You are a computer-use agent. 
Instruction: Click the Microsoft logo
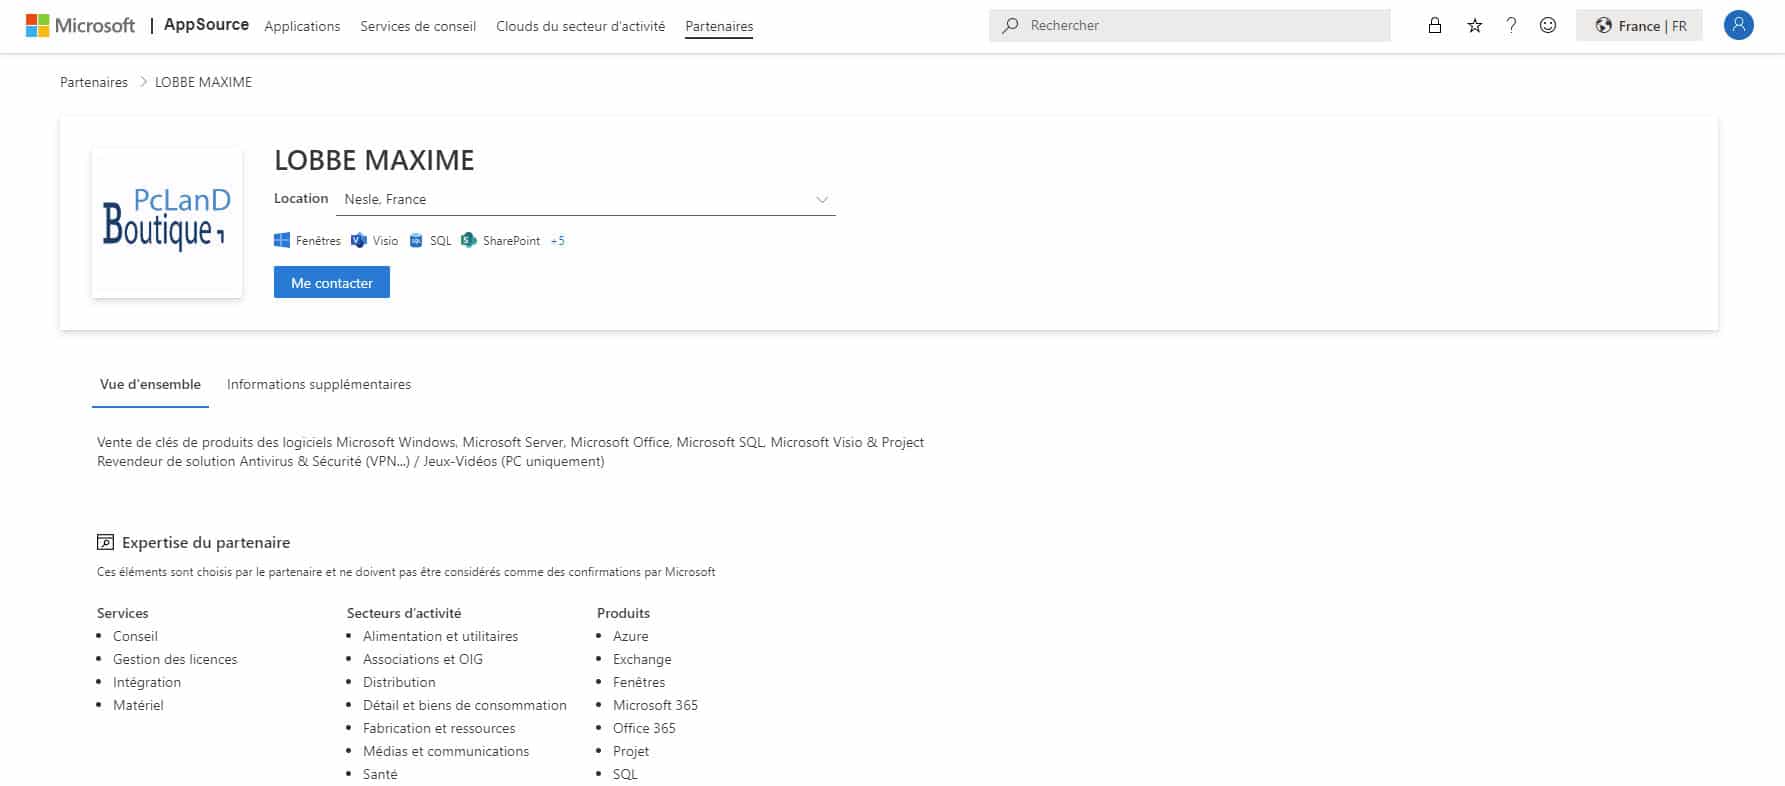[80, 25]
